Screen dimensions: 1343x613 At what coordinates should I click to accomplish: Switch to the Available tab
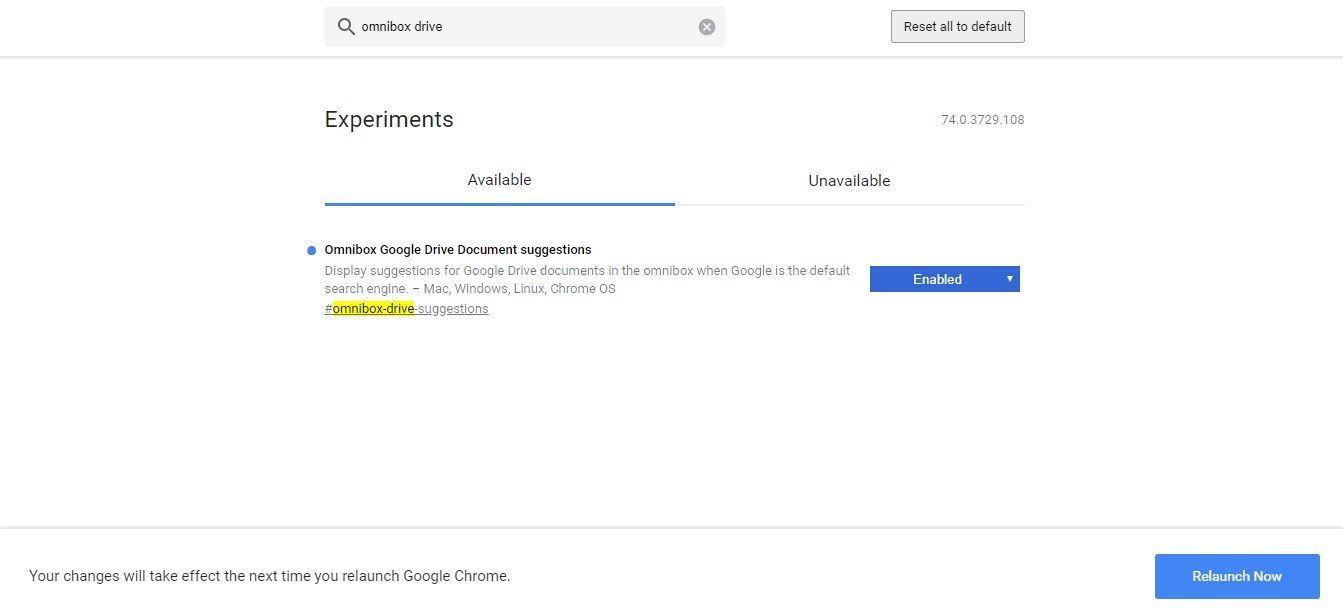click(499, 181)
